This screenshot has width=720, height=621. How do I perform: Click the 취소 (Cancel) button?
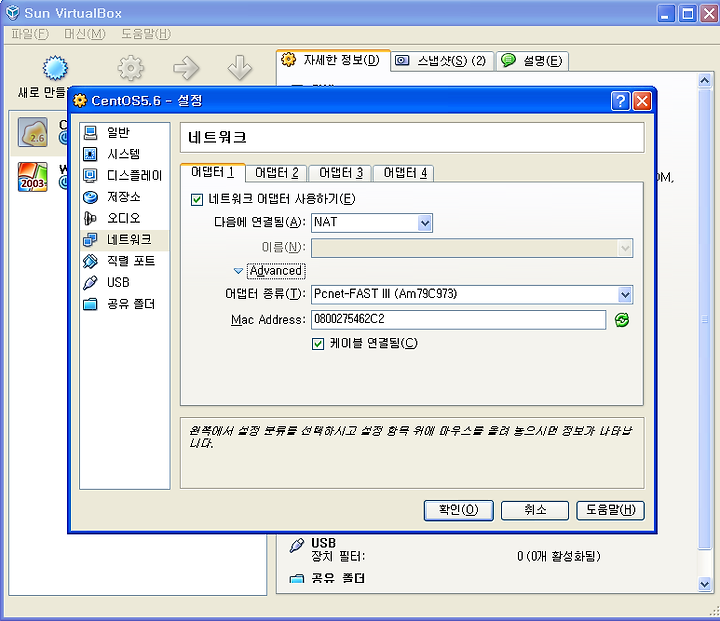point(535,510)
